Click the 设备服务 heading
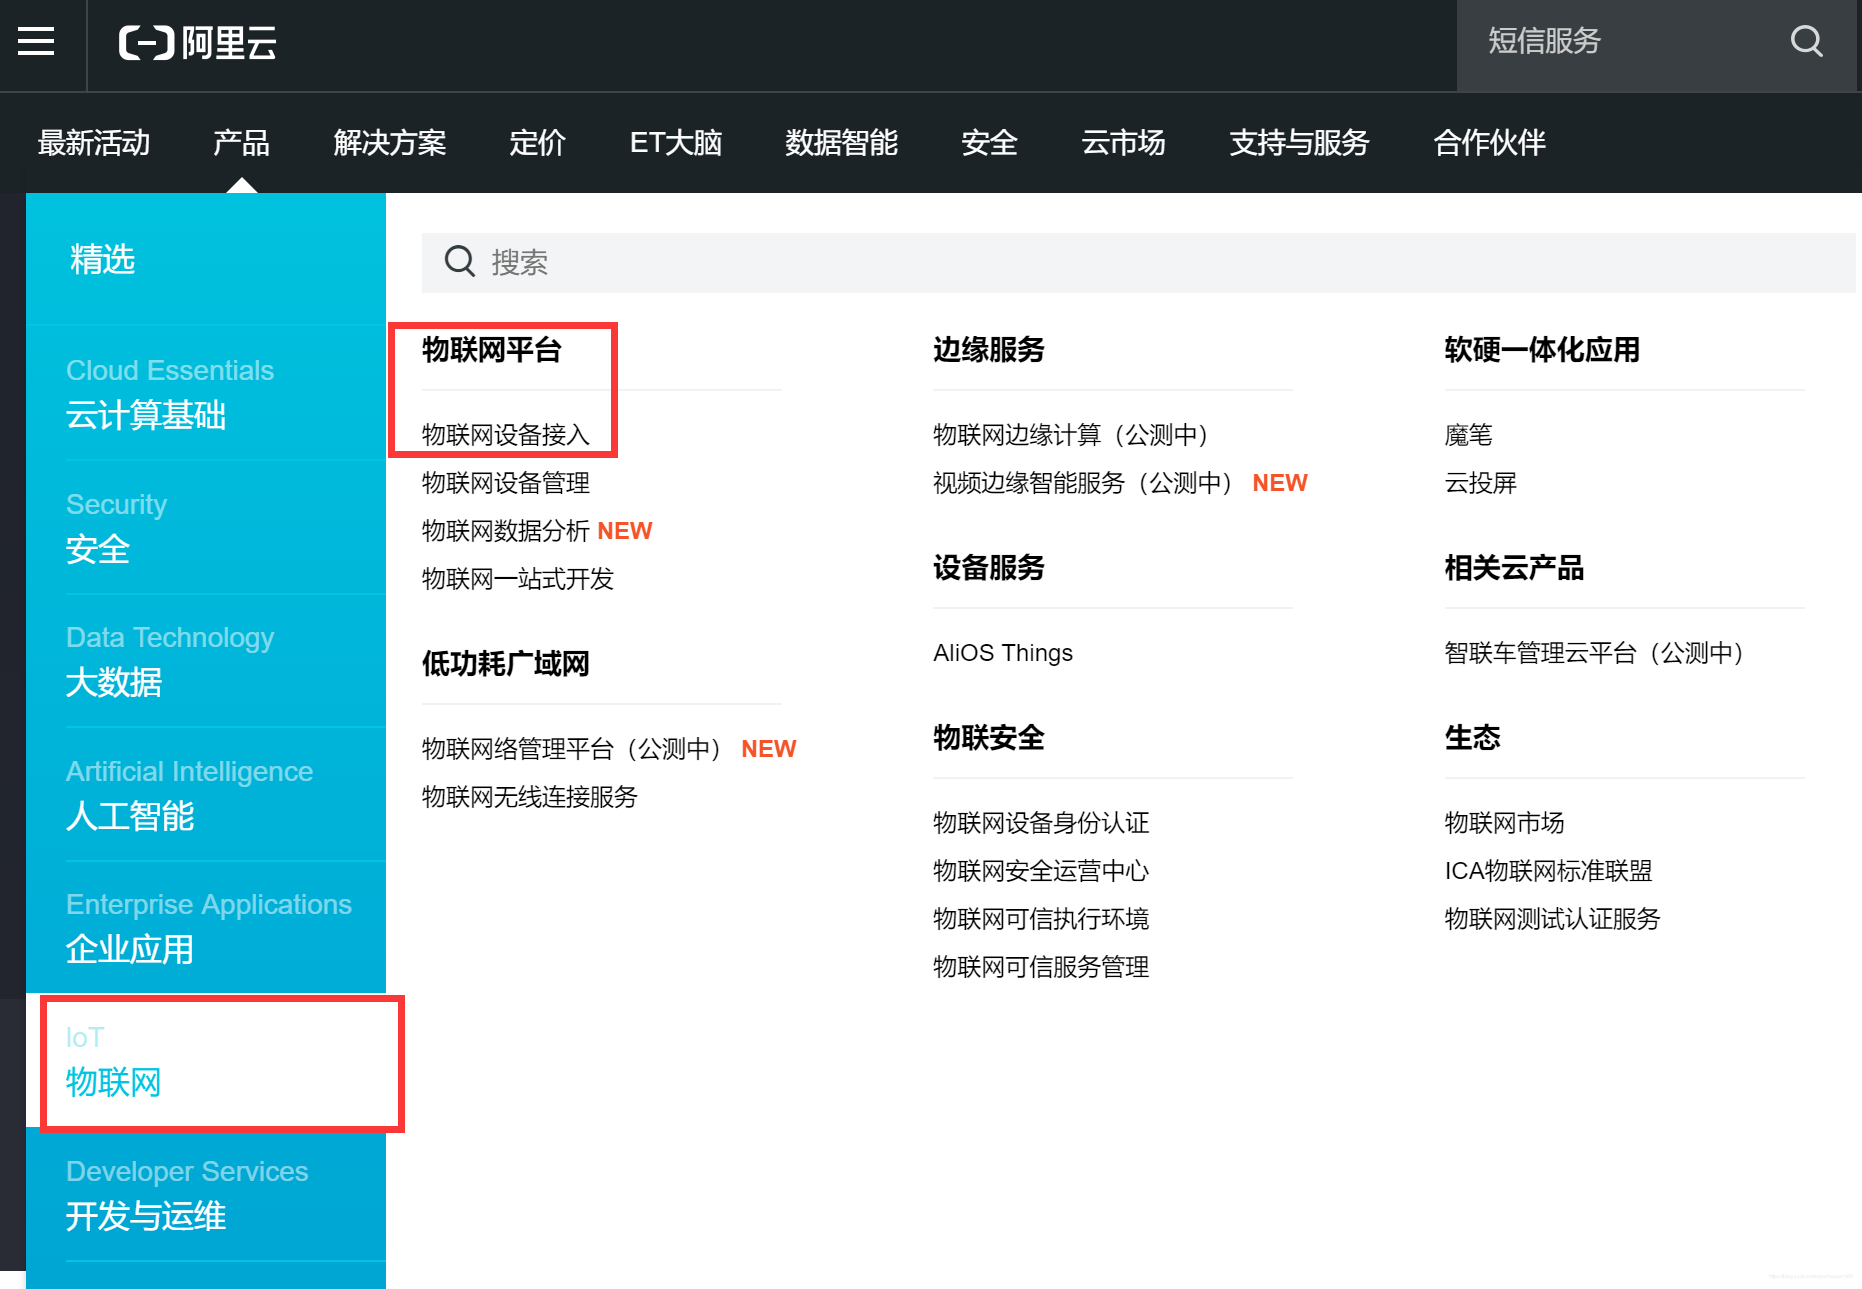The width and height of the screenshot is (1862, 1289). [x=989, y=568]
